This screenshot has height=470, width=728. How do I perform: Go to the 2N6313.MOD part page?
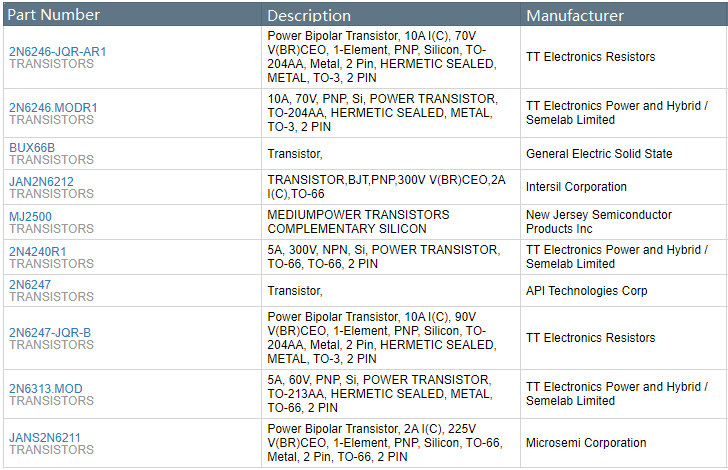(46, 388)
